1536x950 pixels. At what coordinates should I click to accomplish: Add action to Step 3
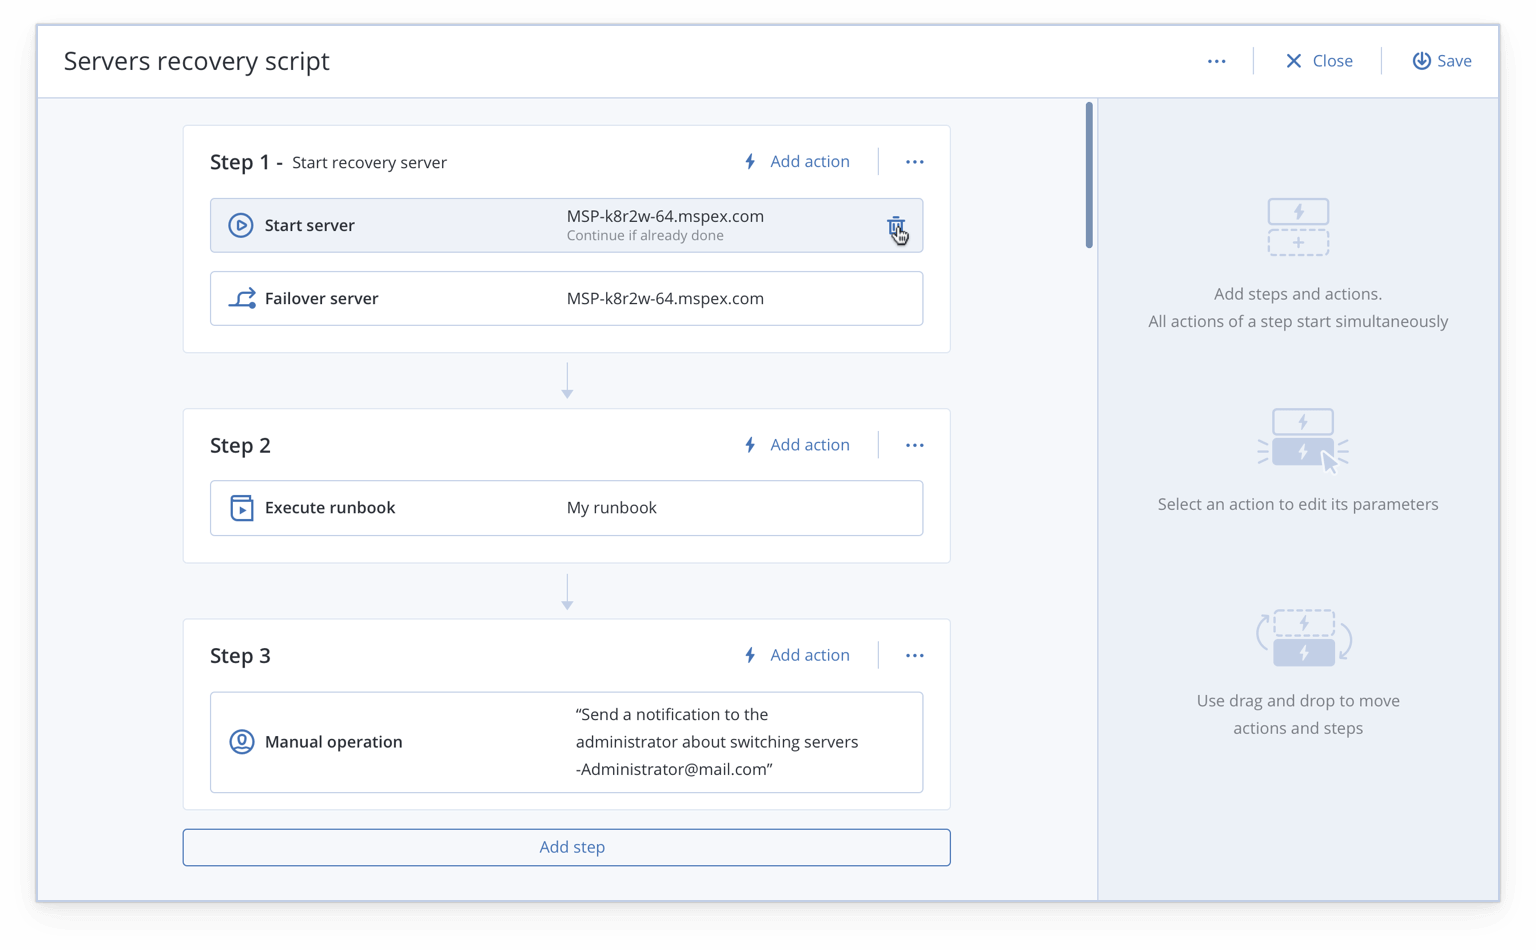[x=797, y=655]
